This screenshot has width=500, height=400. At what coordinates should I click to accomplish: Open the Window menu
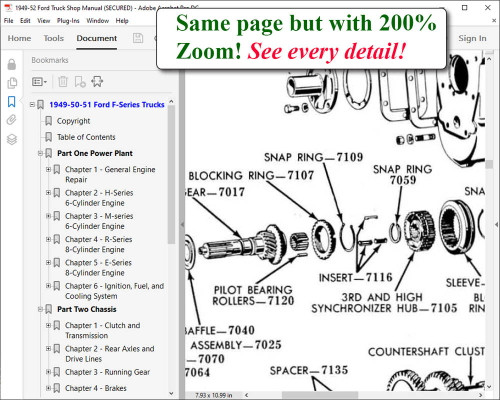pyautogui.click(x=98, y=21)
